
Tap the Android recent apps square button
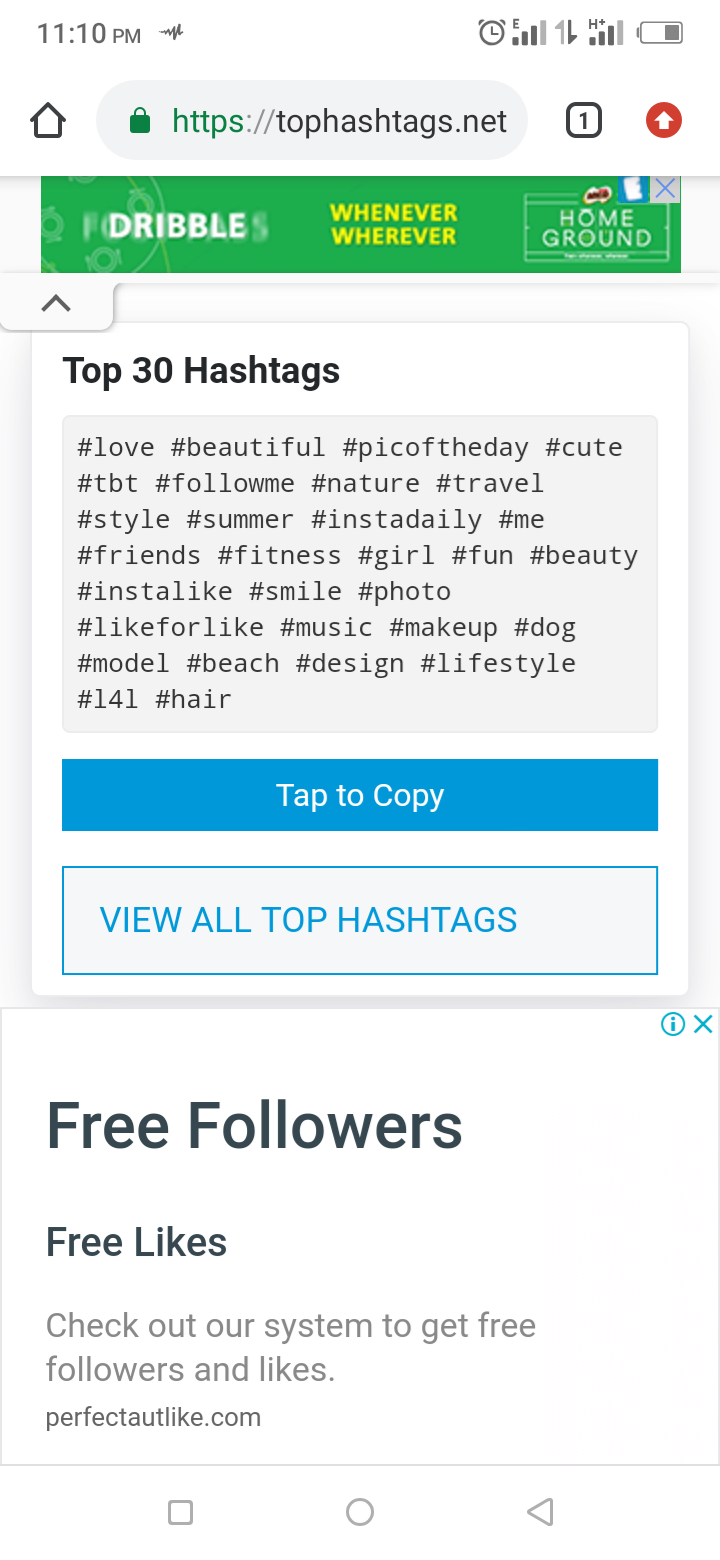tap(181, 1512)
